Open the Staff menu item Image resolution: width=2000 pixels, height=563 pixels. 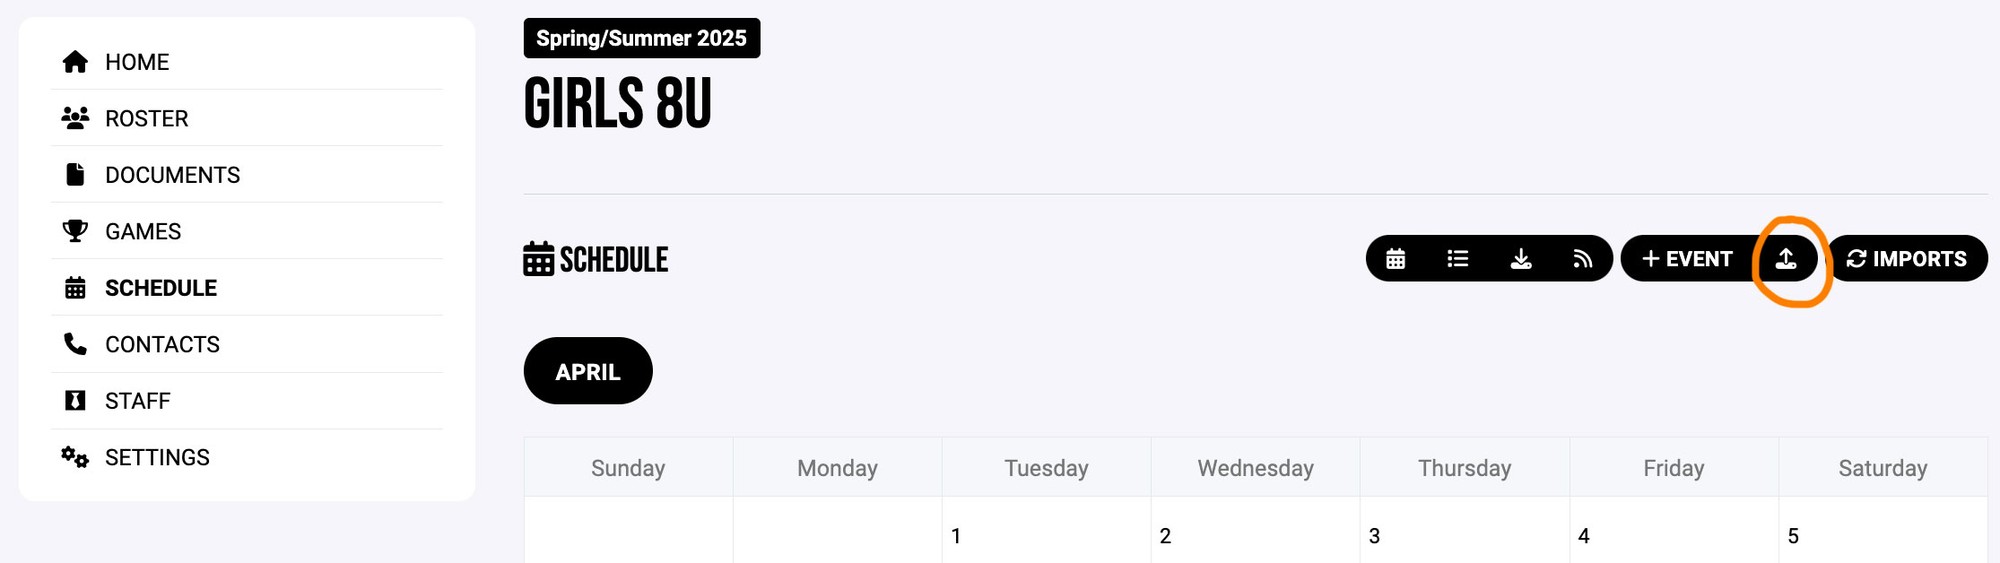point(138,401)
